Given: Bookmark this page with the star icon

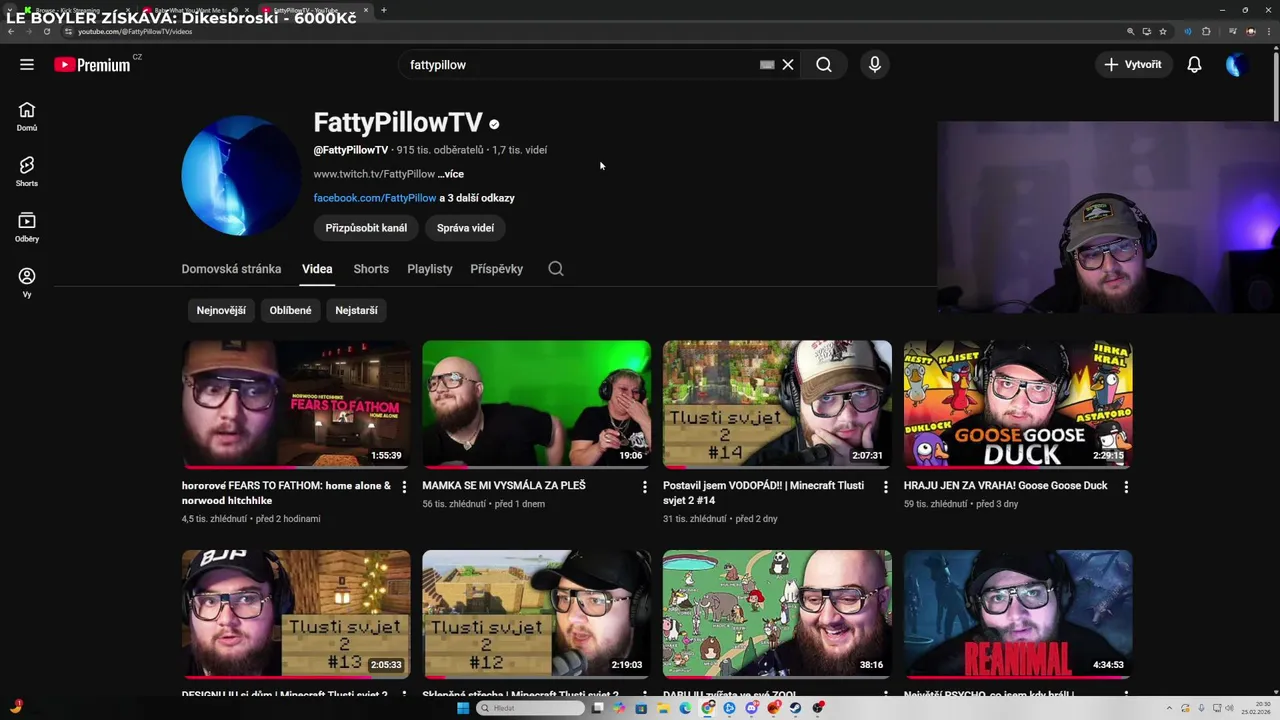Looking at the screenshot, I should tap(1163, 31).
